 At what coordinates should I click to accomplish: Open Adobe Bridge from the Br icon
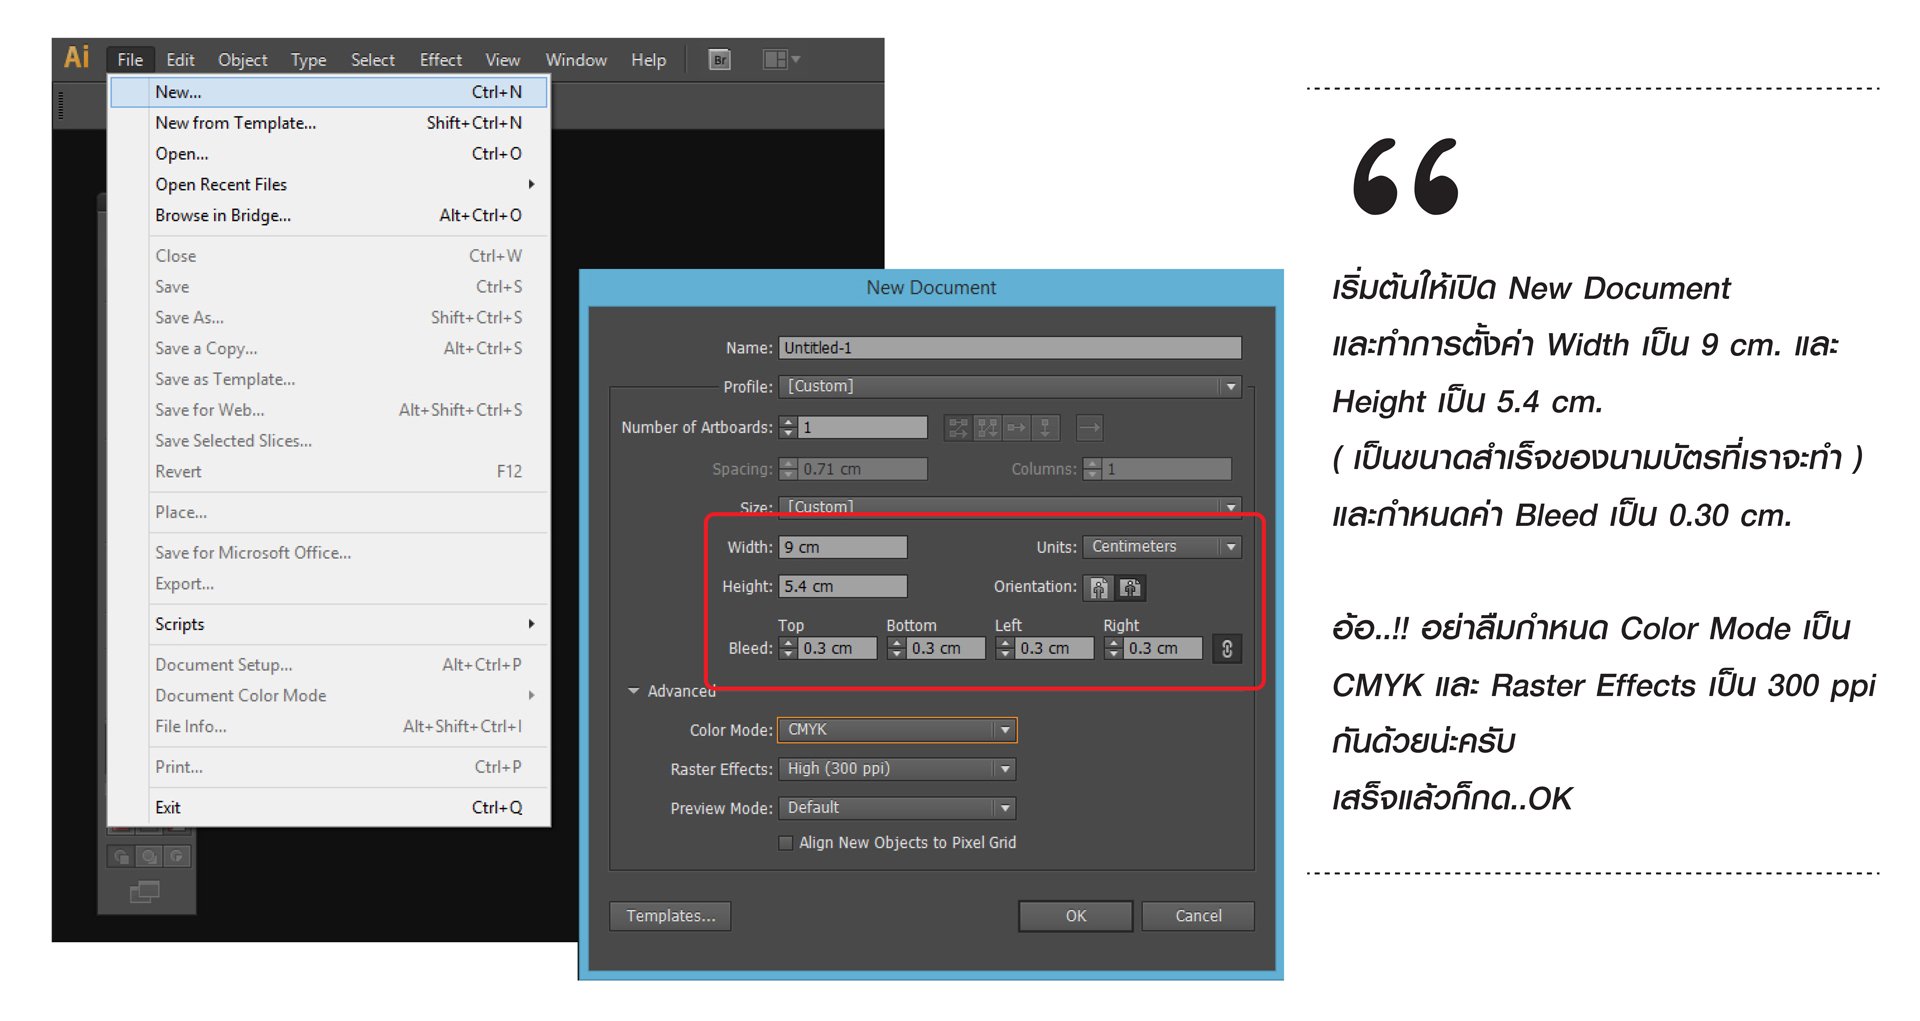[719, 60]
